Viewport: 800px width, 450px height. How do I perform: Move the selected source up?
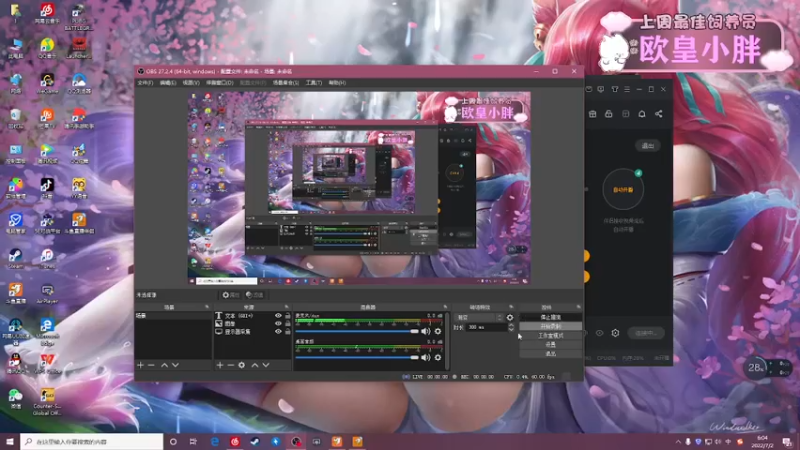(255, 365)
